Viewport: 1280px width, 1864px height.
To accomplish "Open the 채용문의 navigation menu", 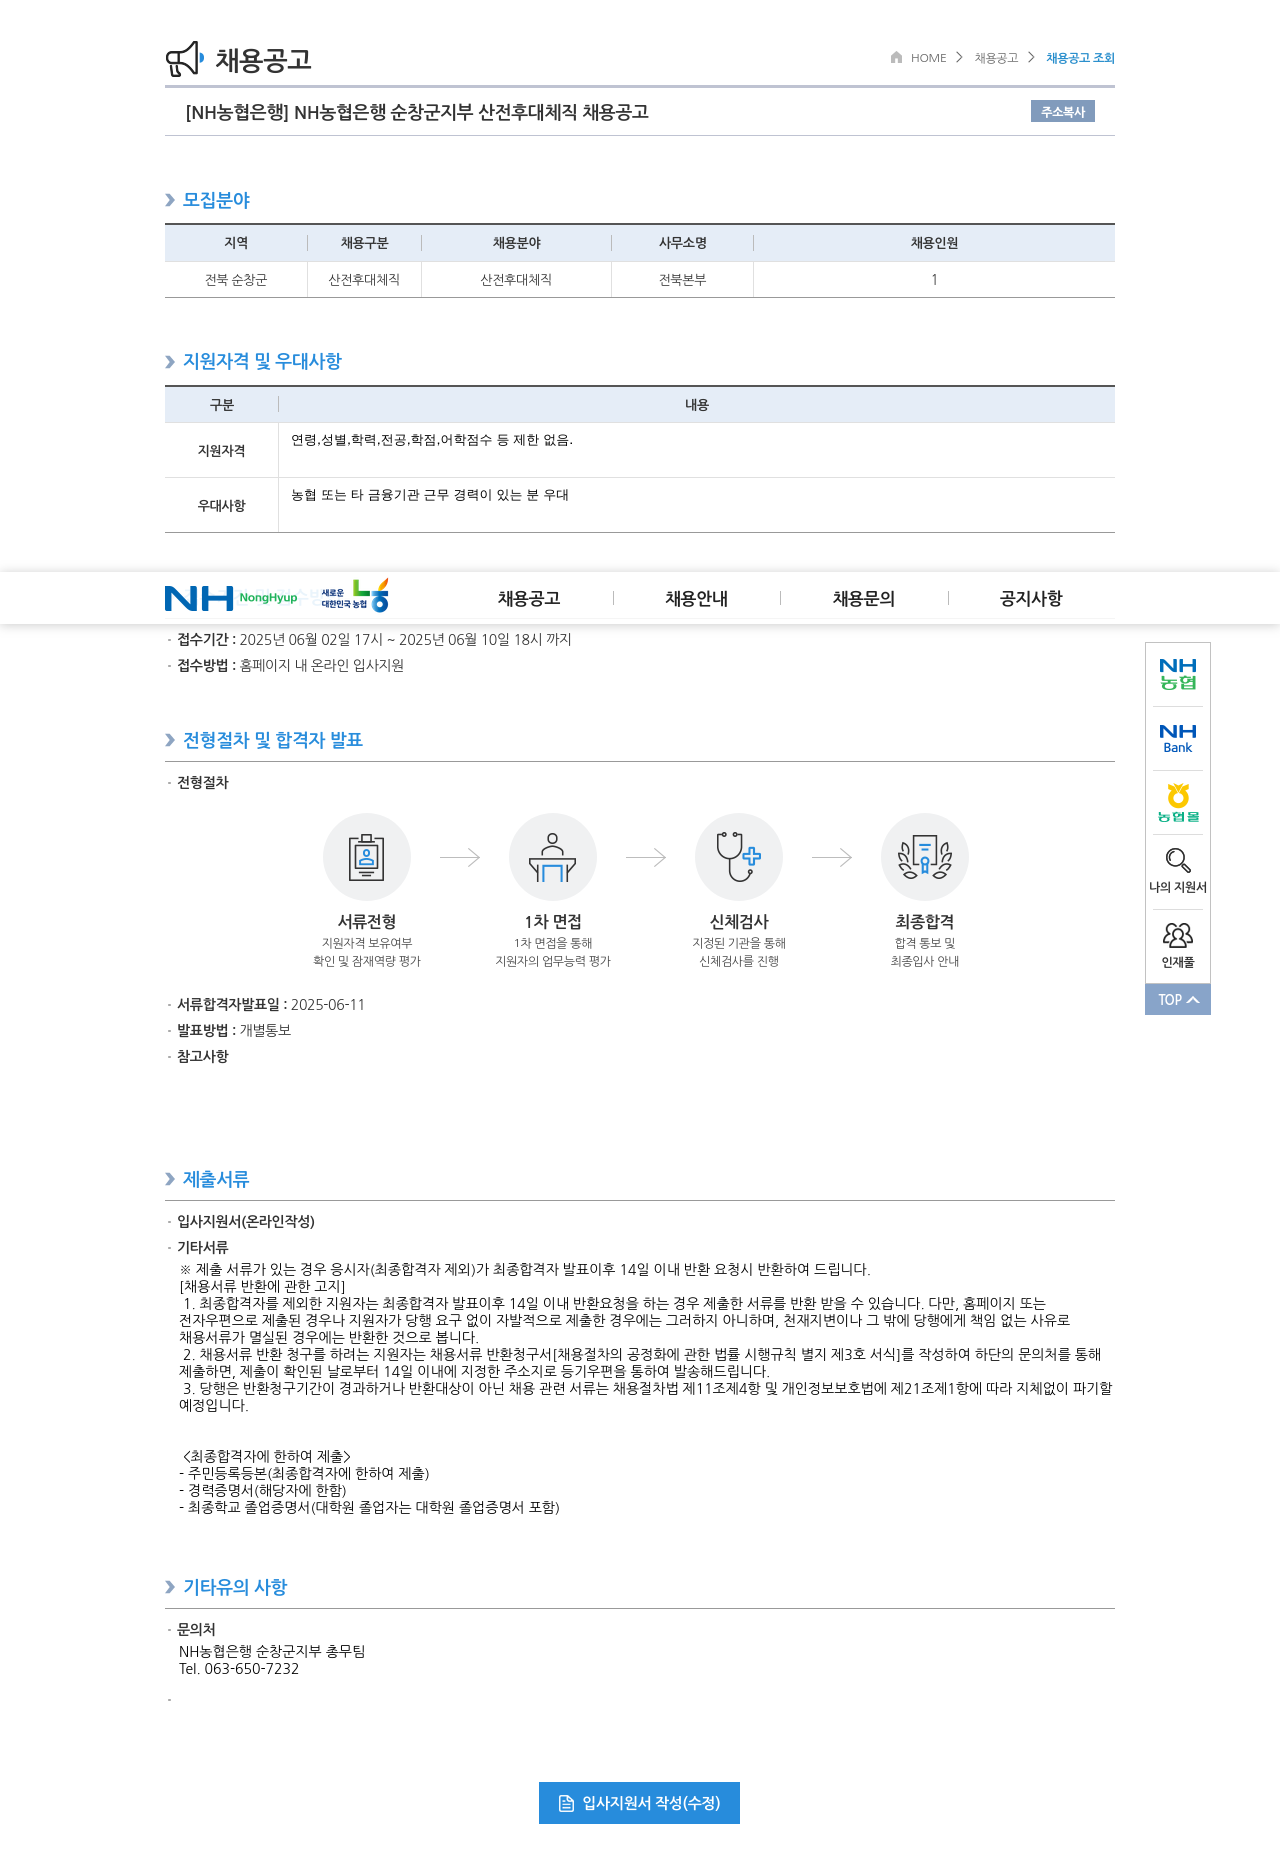I will [864, 598].
